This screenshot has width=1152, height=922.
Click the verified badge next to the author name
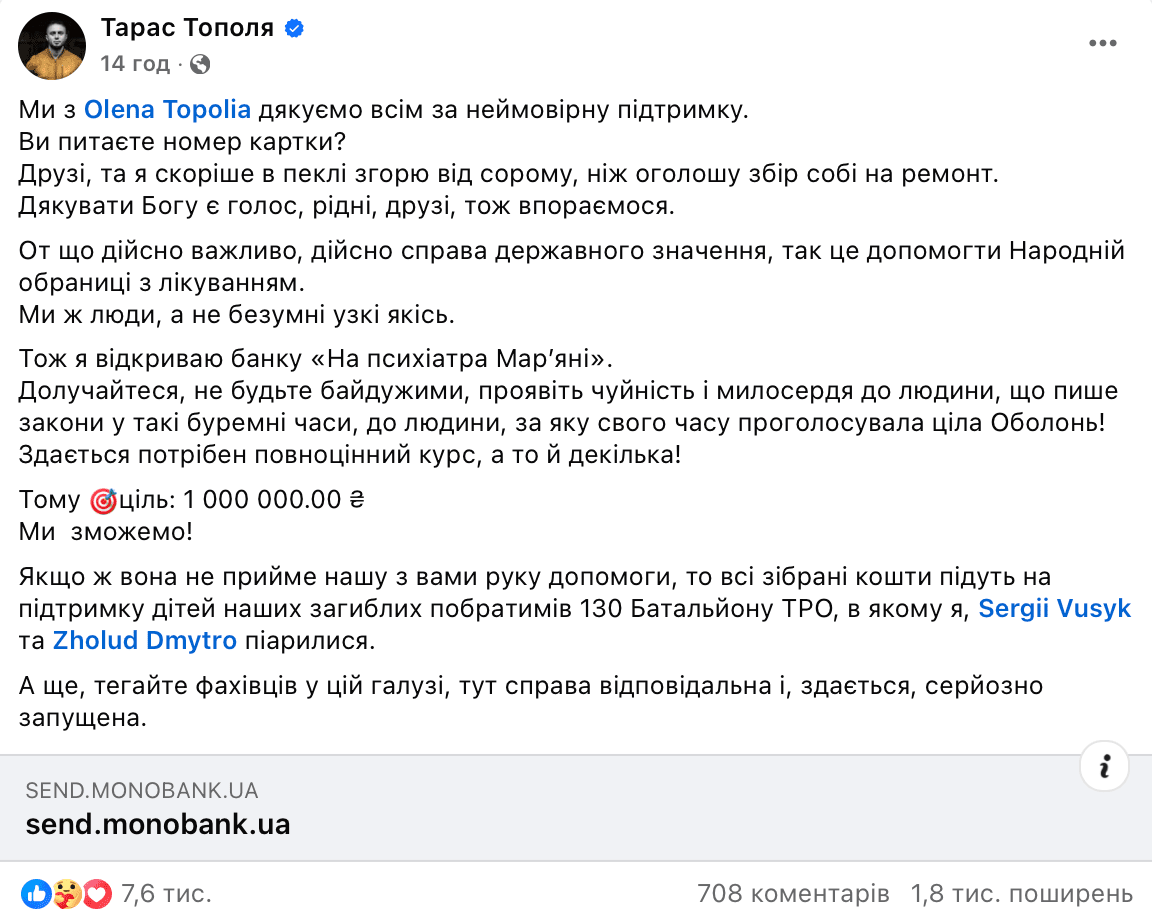(294, 29)
